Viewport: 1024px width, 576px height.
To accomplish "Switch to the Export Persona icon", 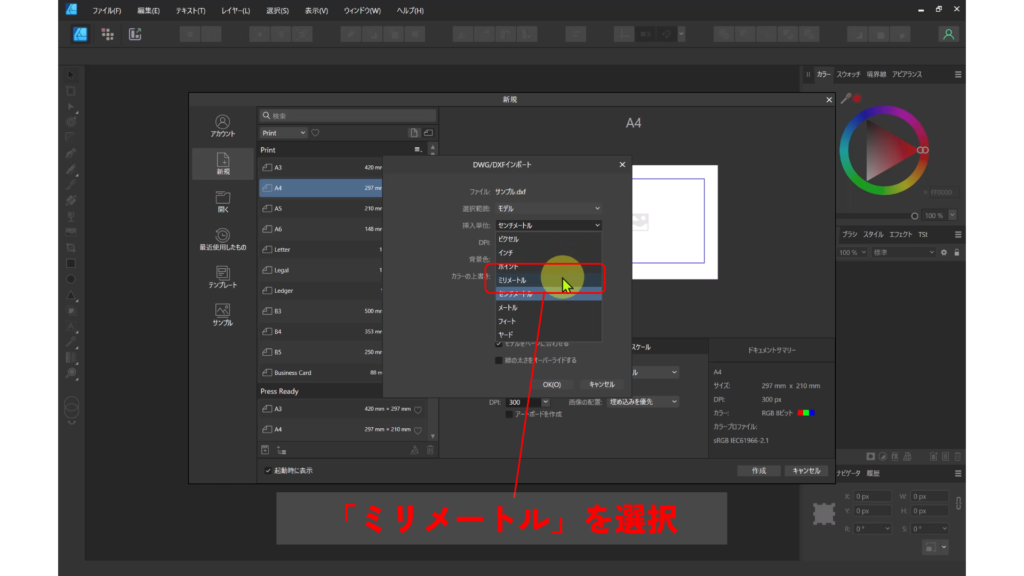I will tap(135, 34).
